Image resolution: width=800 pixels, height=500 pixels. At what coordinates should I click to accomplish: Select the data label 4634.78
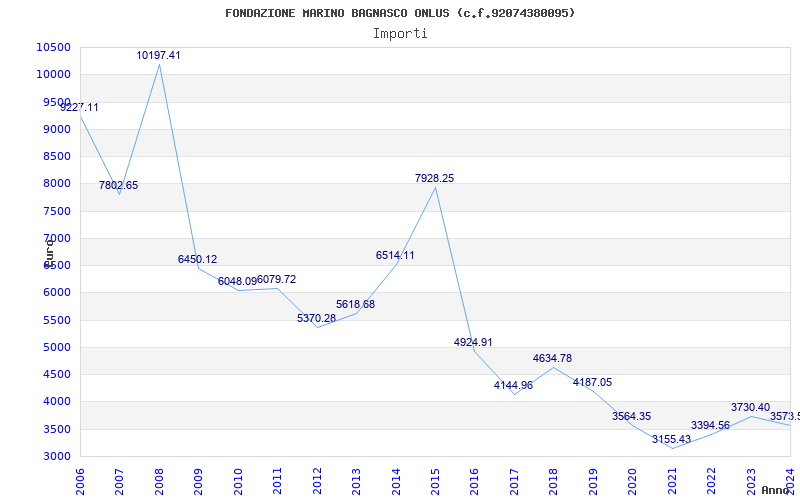pyautogui.click(x=553, y=359)
